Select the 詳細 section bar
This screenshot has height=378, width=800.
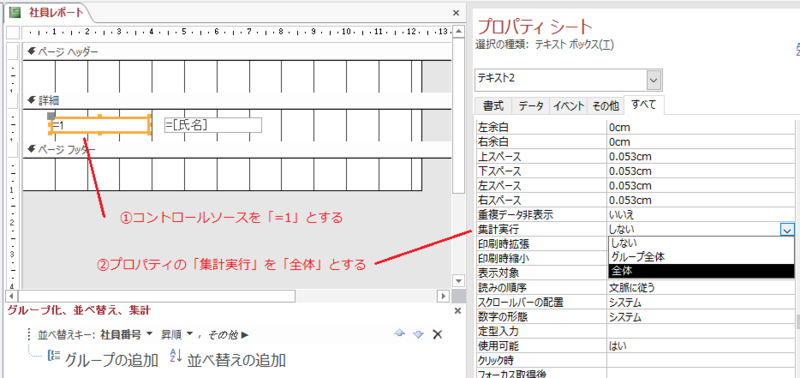pos(237,100)
